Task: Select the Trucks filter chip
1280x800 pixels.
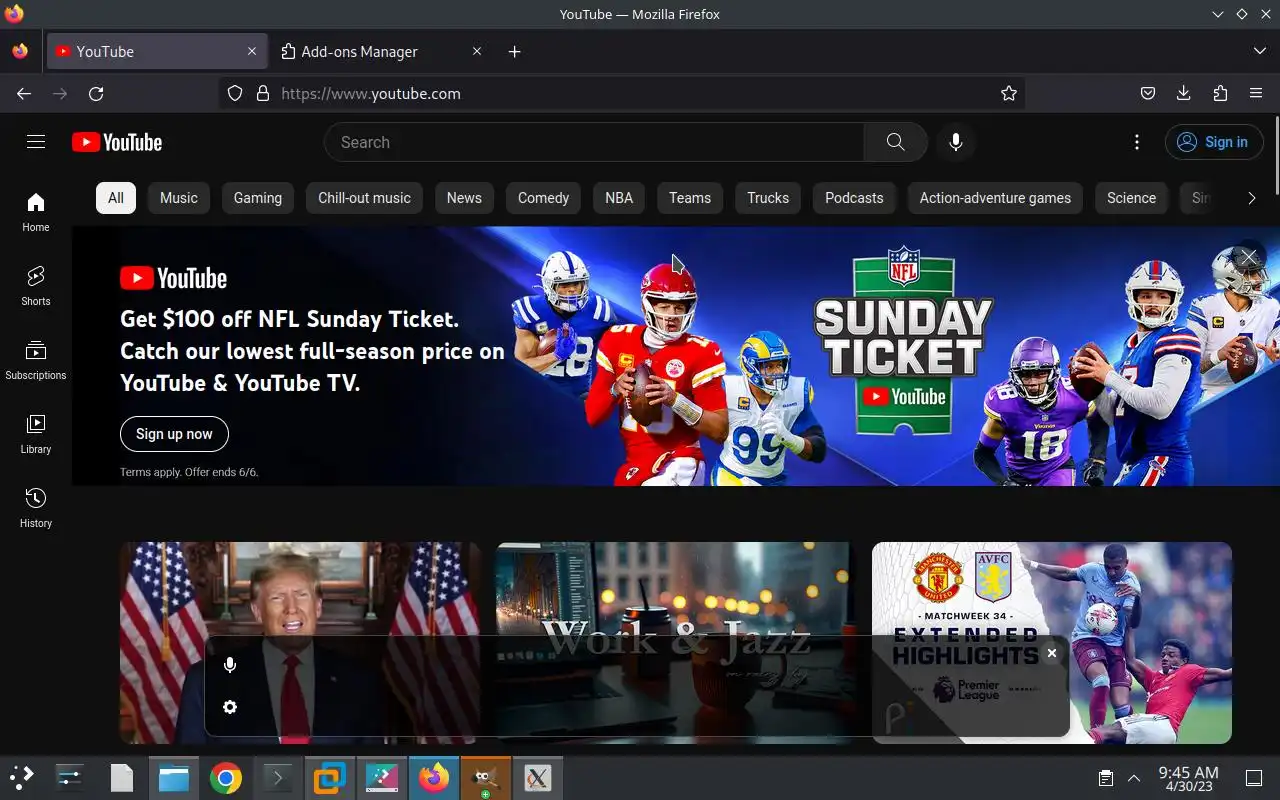Action: click(768, 198)
